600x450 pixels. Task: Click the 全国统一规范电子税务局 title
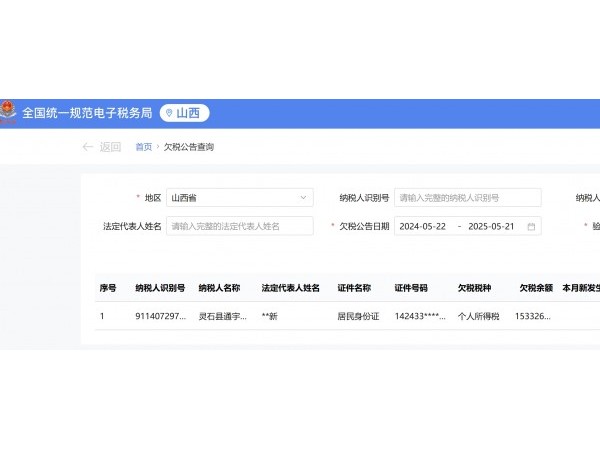pyautogui.click(x=86, y=113)
